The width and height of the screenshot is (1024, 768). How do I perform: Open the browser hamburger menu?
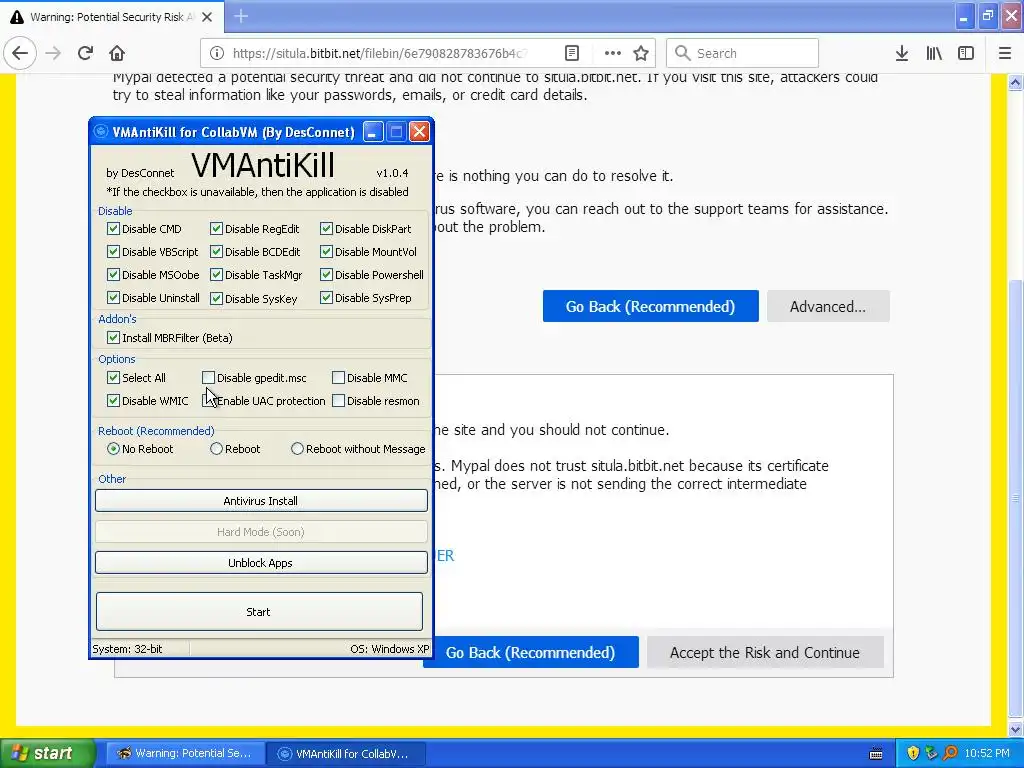(1004, 54)
